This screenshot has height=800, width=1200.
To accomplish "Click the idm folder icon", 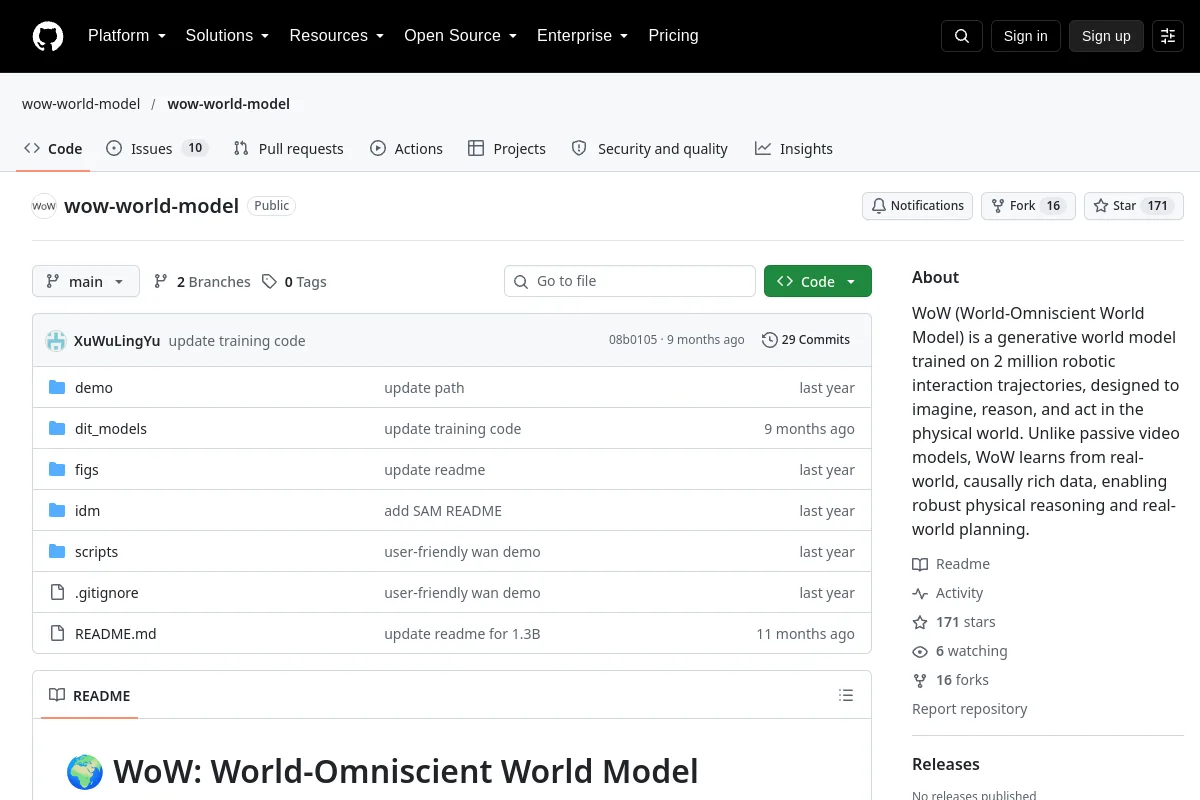I will click(x=57, y=511).
